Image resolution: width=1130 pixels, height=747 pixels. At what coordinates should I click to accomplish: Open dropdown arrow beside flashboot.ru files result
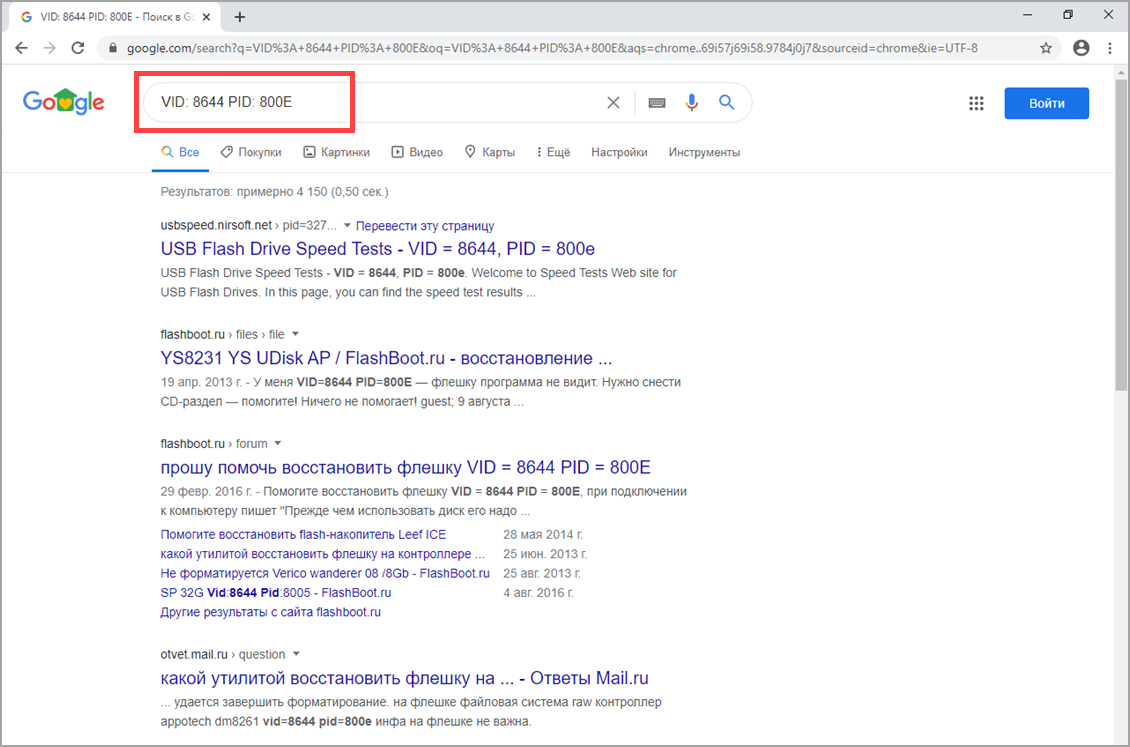(x=295, y=334)
